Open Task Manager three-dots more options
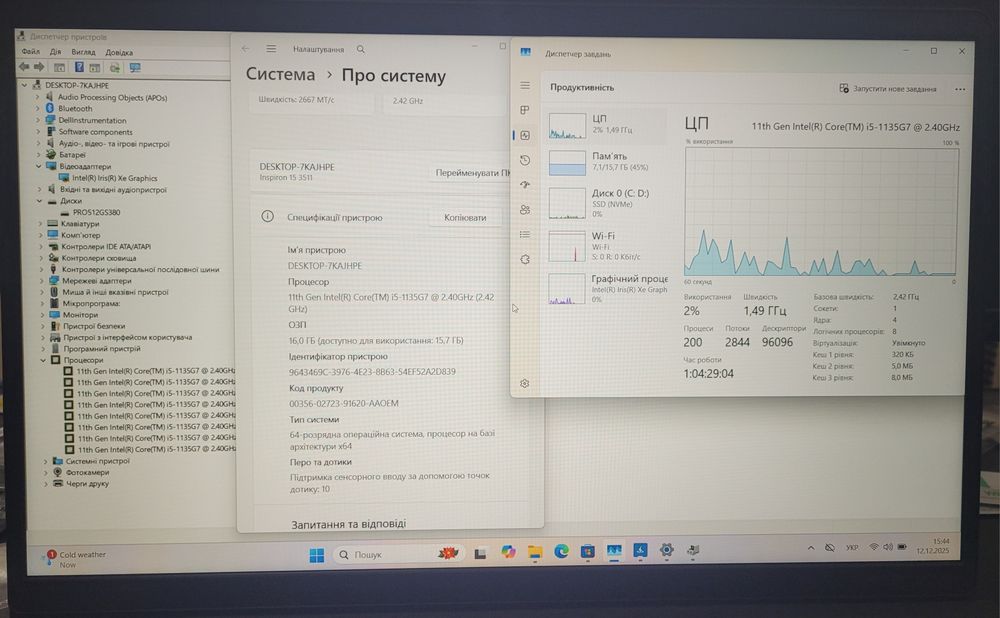Viewport: 1000px width, 618px height. pyautogui.click(x=960, y=89)
